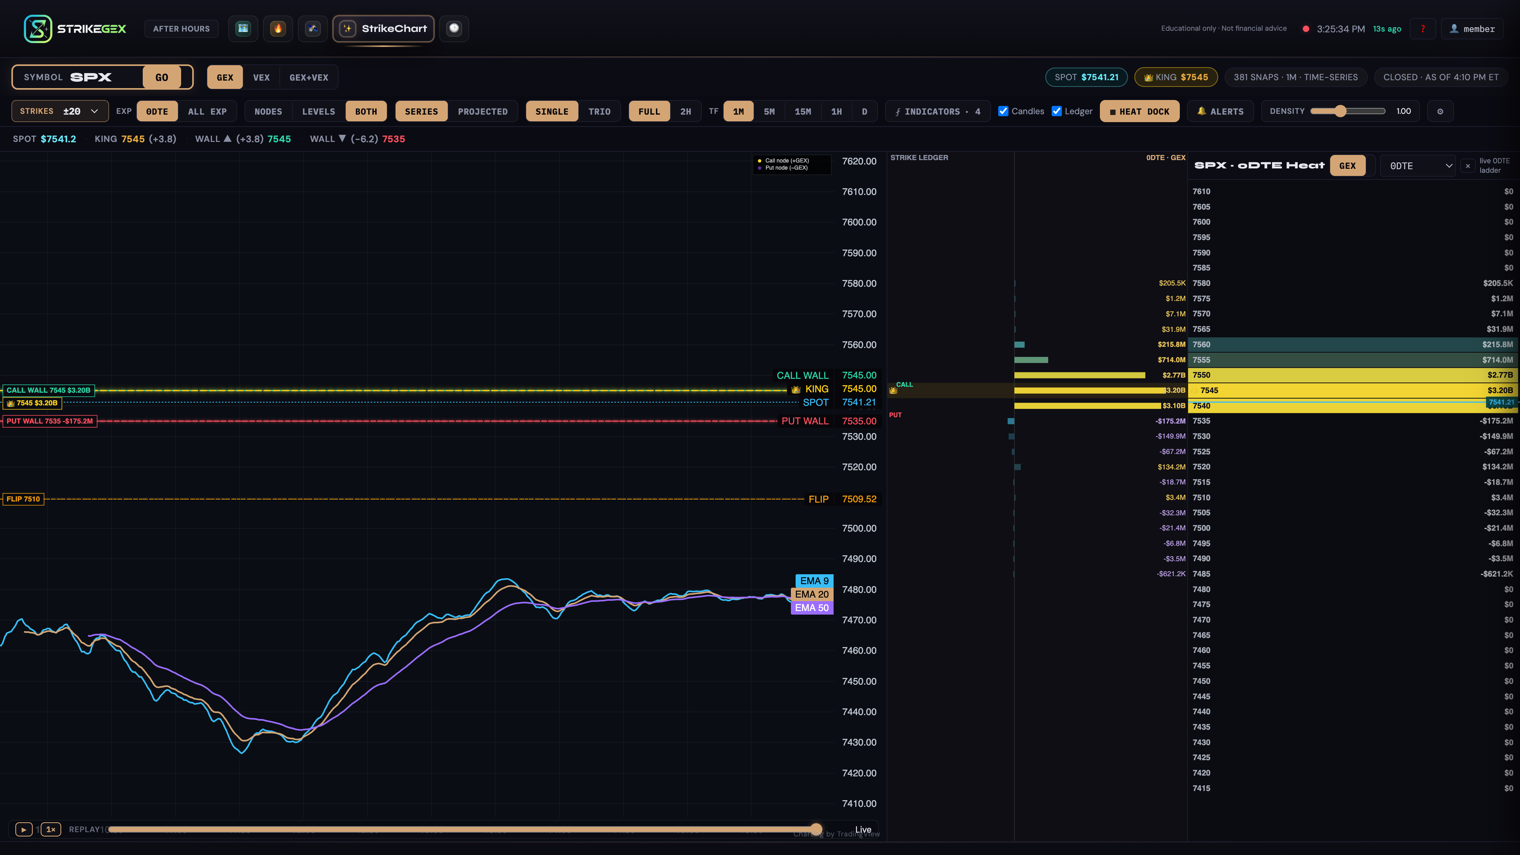
Task: Open chart settings gear
Action: (1440, 111)
